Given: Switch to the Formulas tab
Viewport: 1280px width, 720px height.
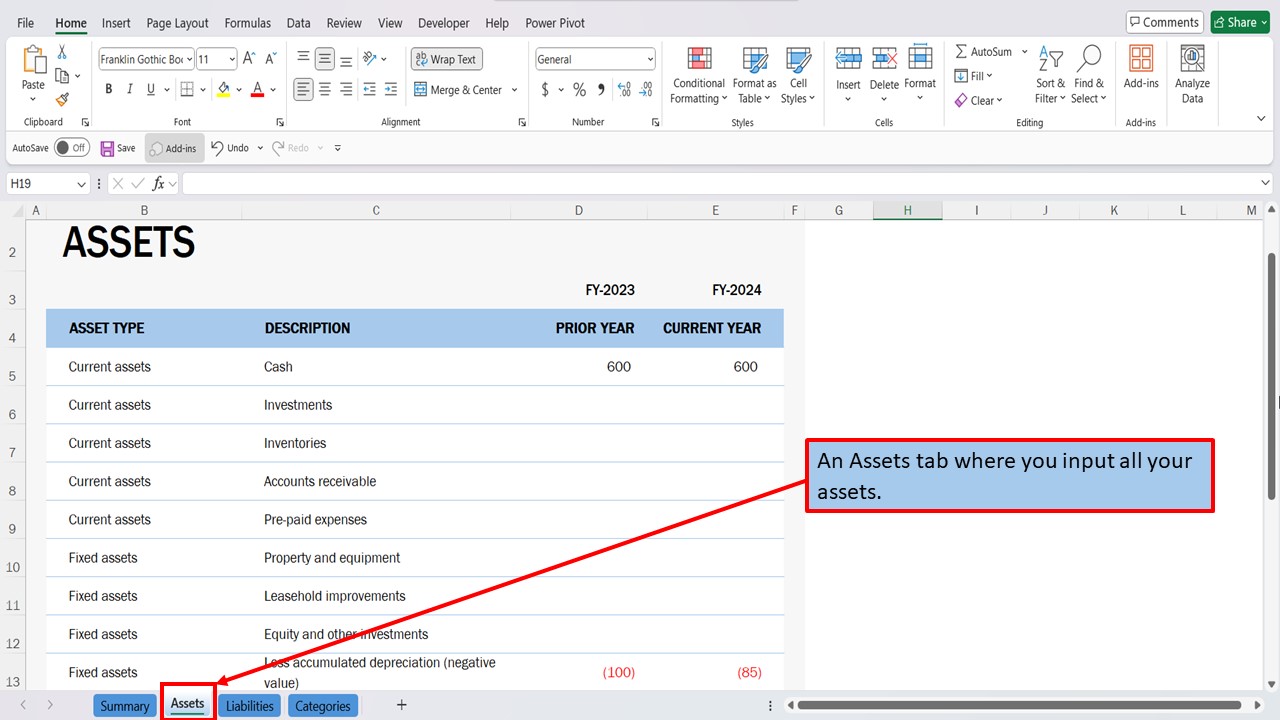Looking at the screenshot, I should point(247,23).
